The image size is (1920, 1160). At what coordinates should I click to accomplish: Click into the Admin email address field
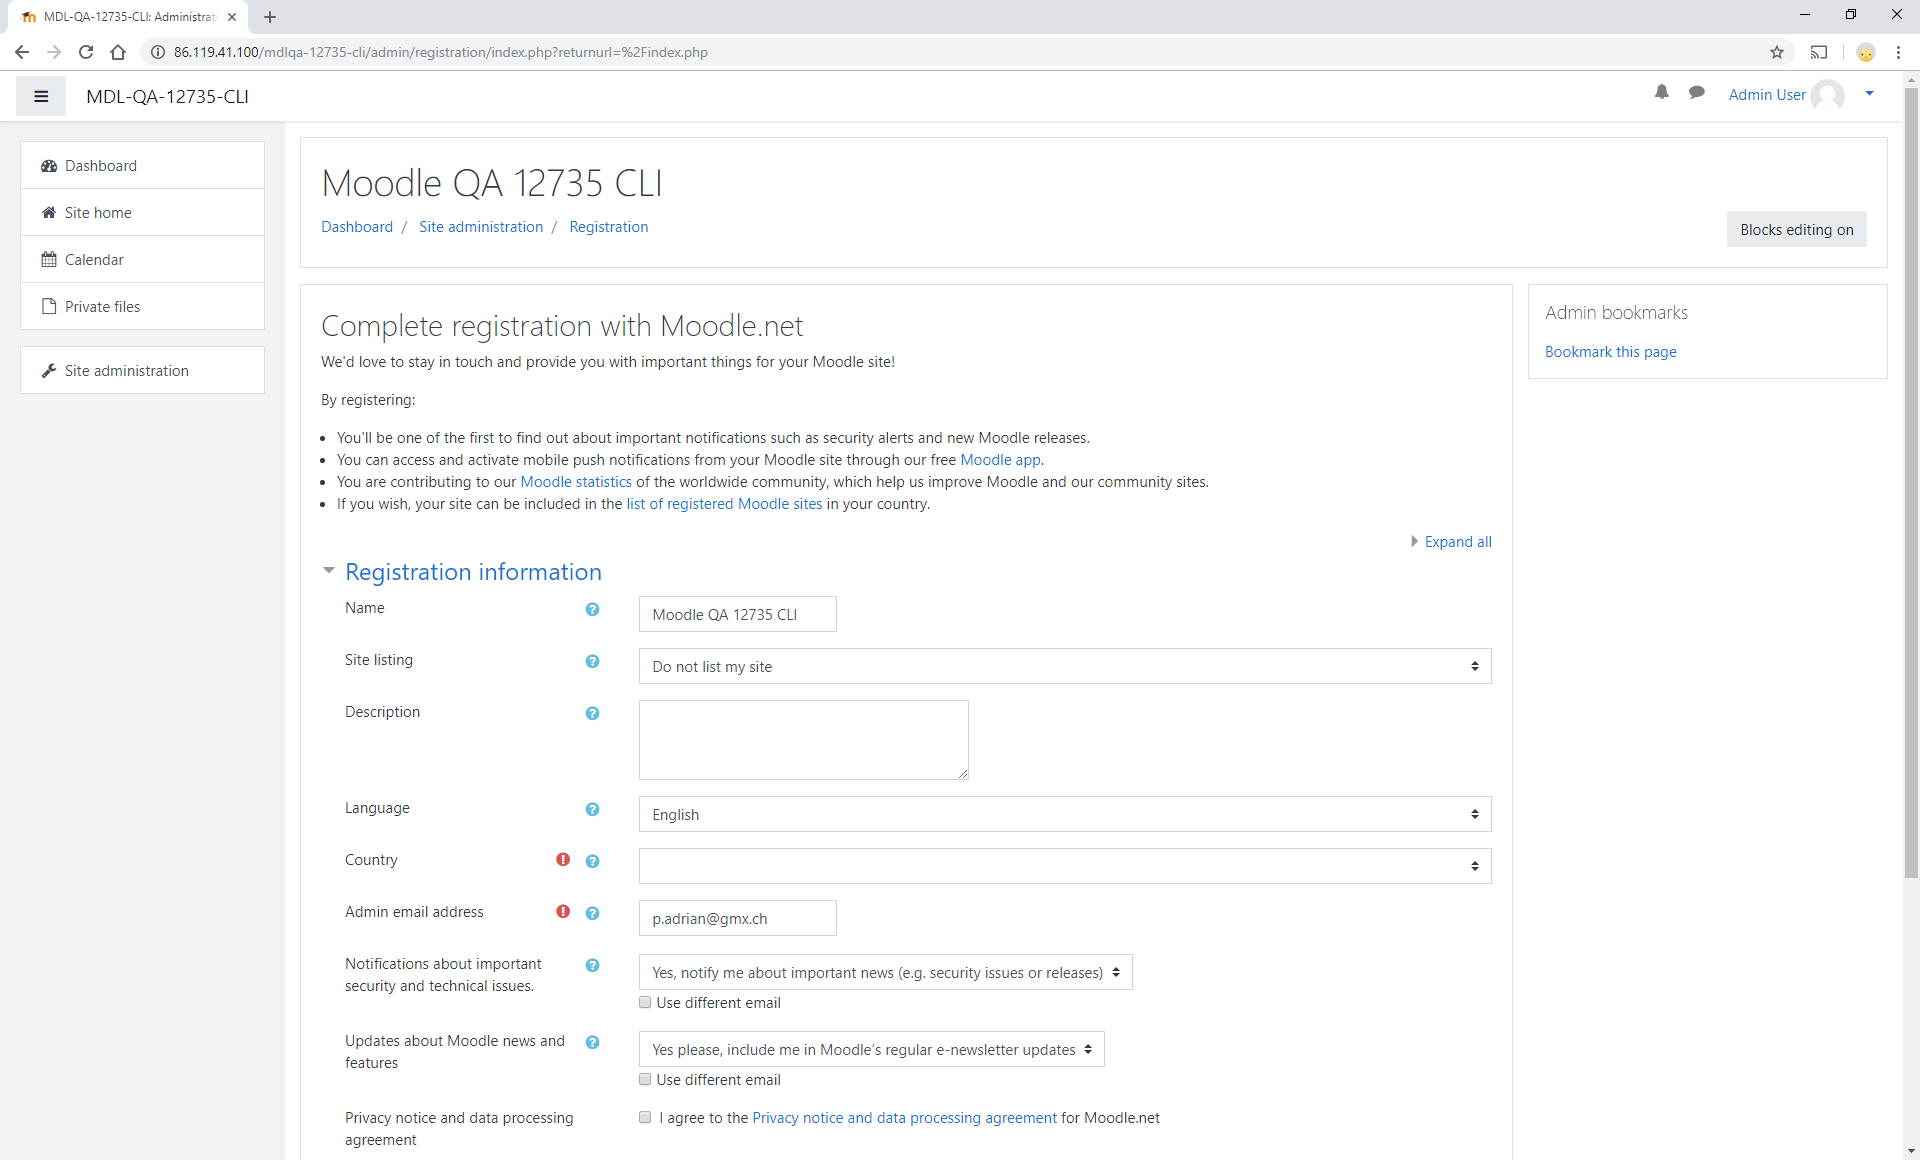737,918
